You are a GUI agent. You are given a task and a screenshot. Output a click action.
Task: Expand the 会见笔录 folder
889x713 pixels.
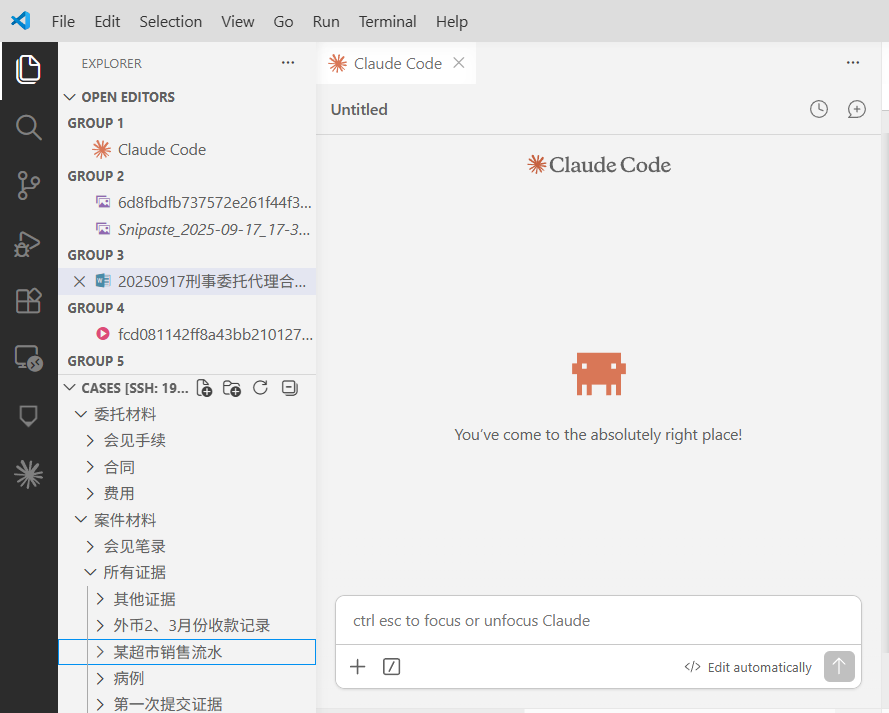(90, 546)
